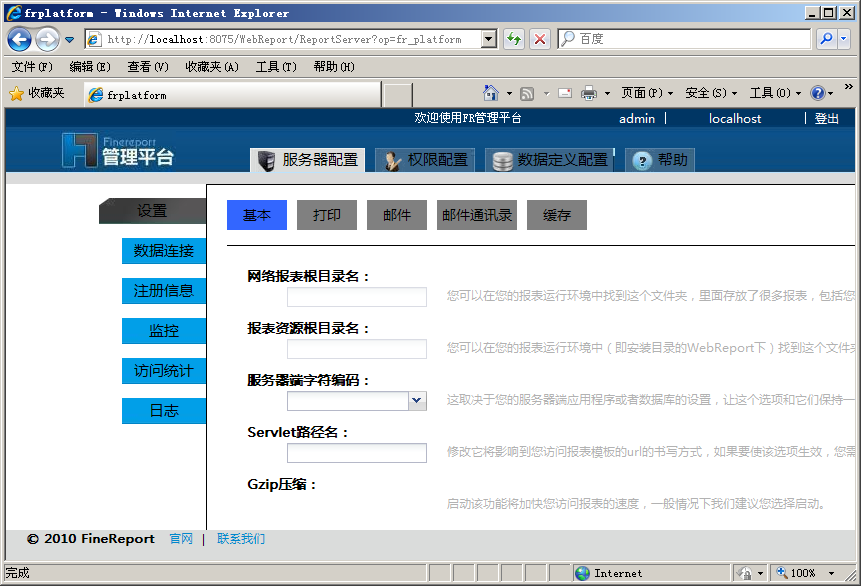Viewport: 861px width, 586px height.
Task: Click the Print icon
Action: pyautogui.click(x=589, y=93)
